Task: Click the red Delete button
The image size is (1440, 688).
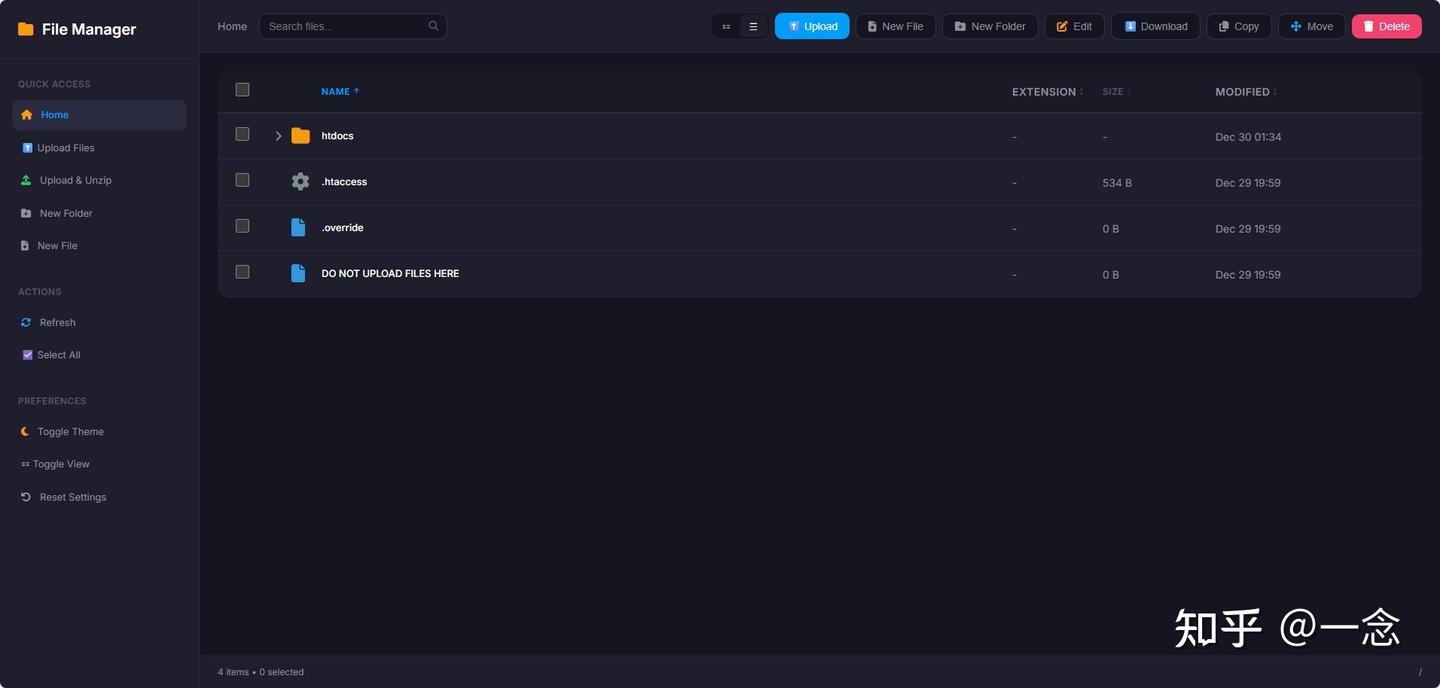Action: pos(1386,27)
